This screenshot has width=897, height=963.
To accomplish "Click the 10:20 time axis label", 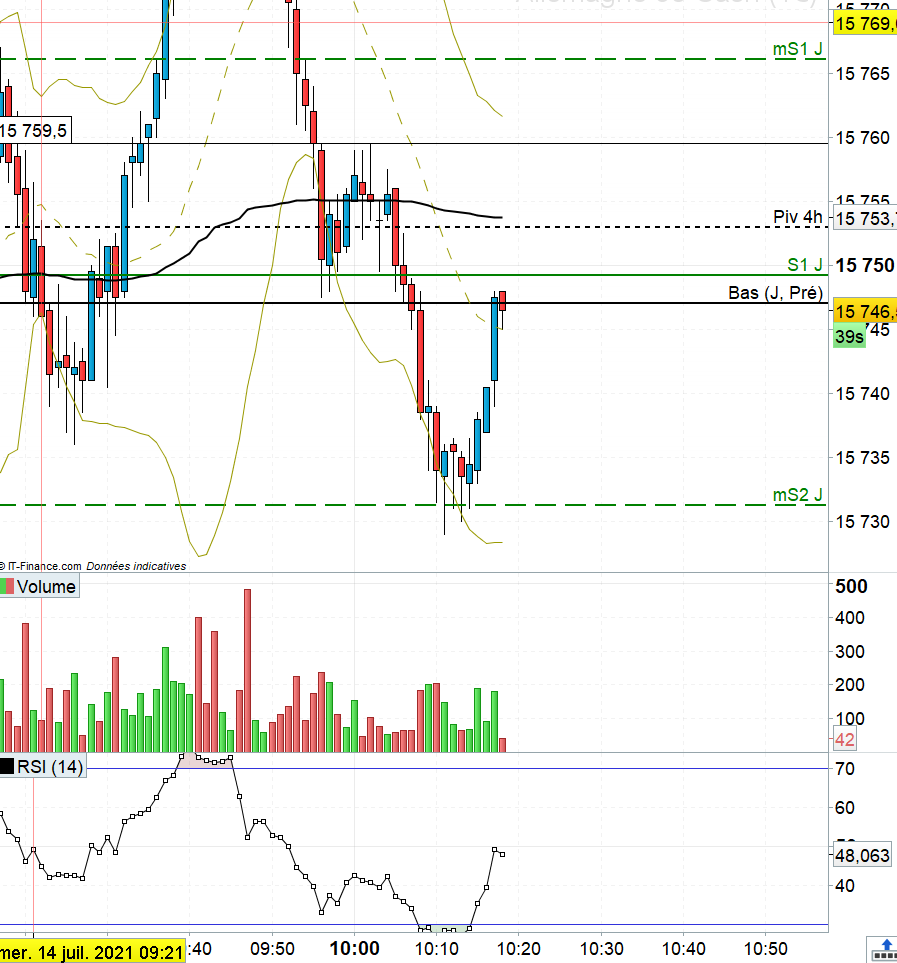I will coord(518,949).
